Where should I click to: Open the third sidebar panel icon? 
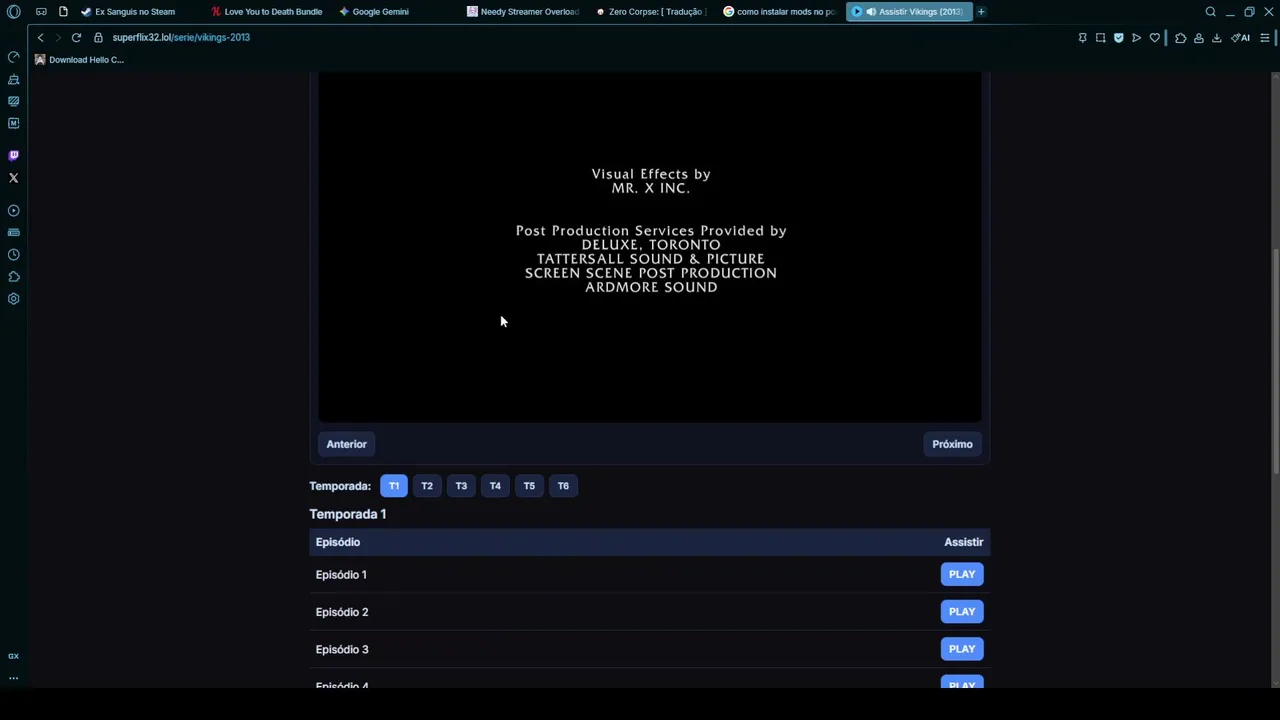tap(14, 101)
